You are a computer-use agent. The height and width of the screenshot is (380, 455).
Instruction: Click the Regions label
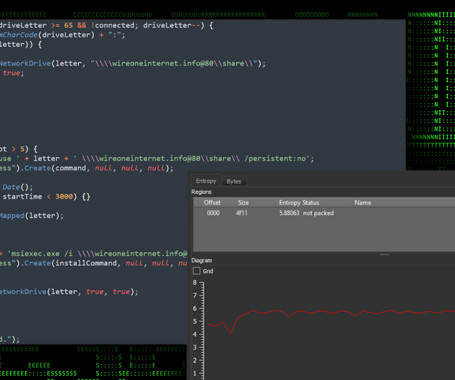pyautogui.click(x=201, y=192)
